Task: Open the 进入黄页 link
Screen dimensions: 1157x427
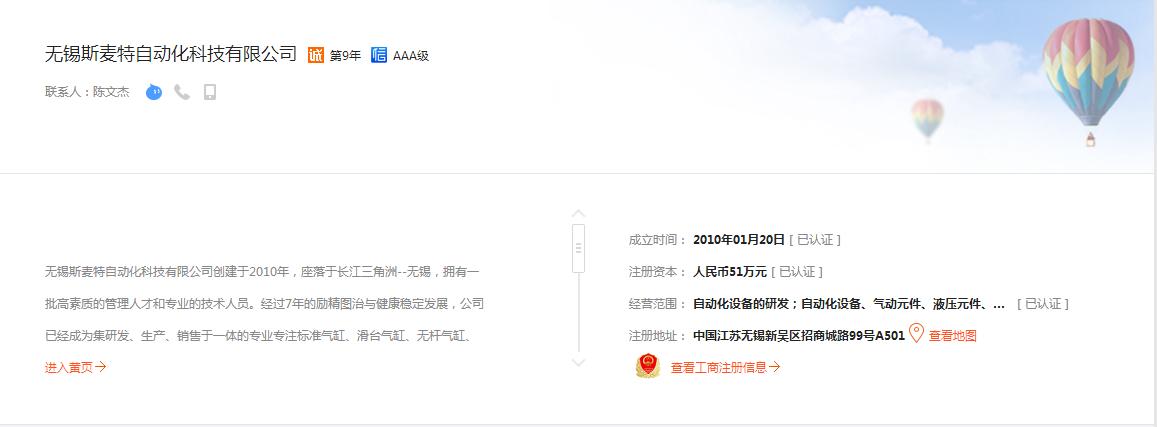Action: pos(75,367)
